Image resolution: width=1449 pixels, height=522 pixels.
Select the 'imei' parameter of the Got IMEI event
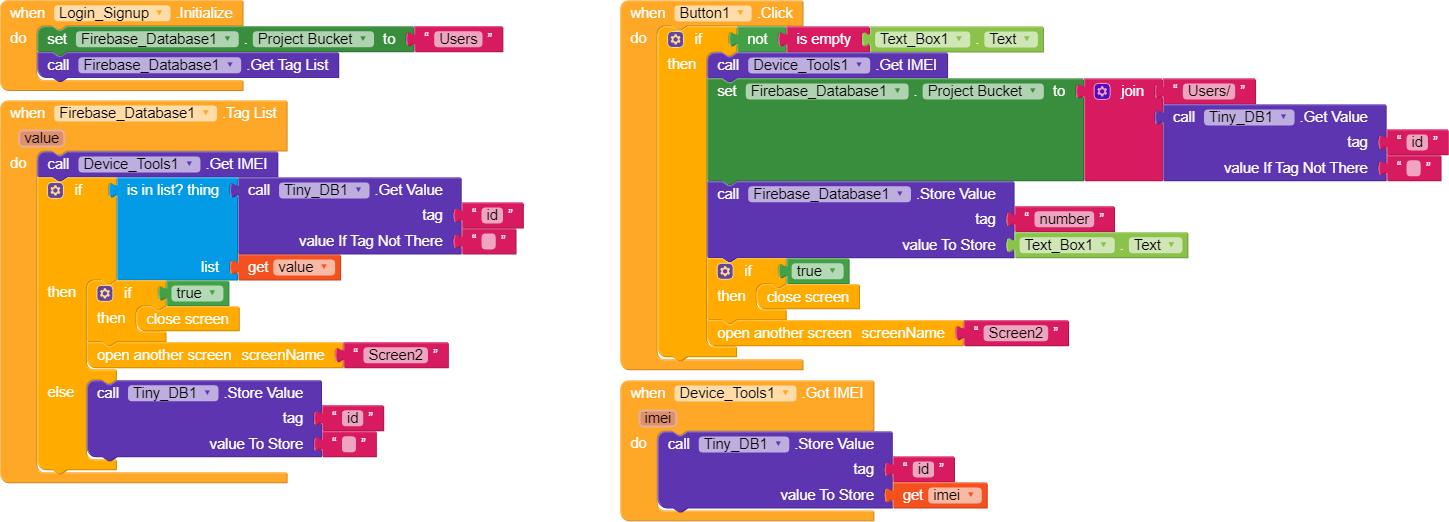[x=660, y=418]
